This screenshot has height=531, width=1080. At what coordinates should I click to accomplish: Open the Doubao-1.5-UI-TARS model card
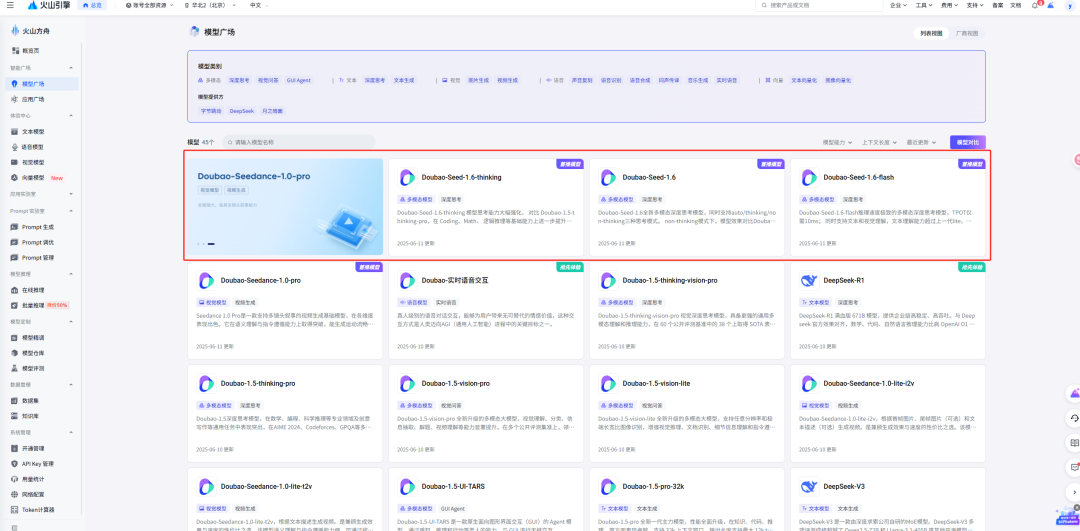point(486,499)
